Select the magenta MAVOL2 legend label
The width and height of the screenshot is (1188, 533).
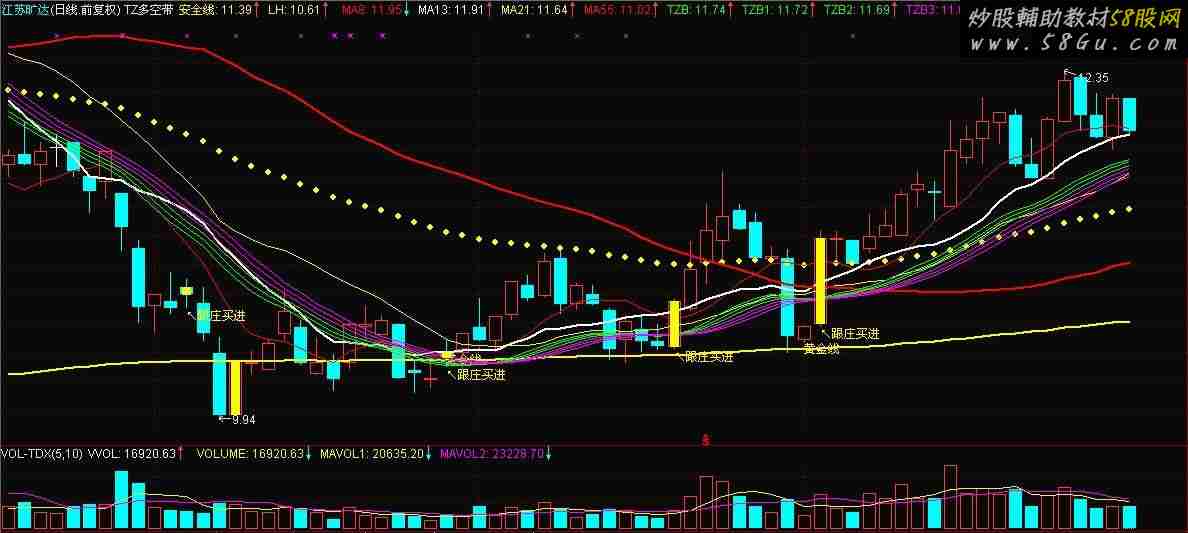point(492,454)
